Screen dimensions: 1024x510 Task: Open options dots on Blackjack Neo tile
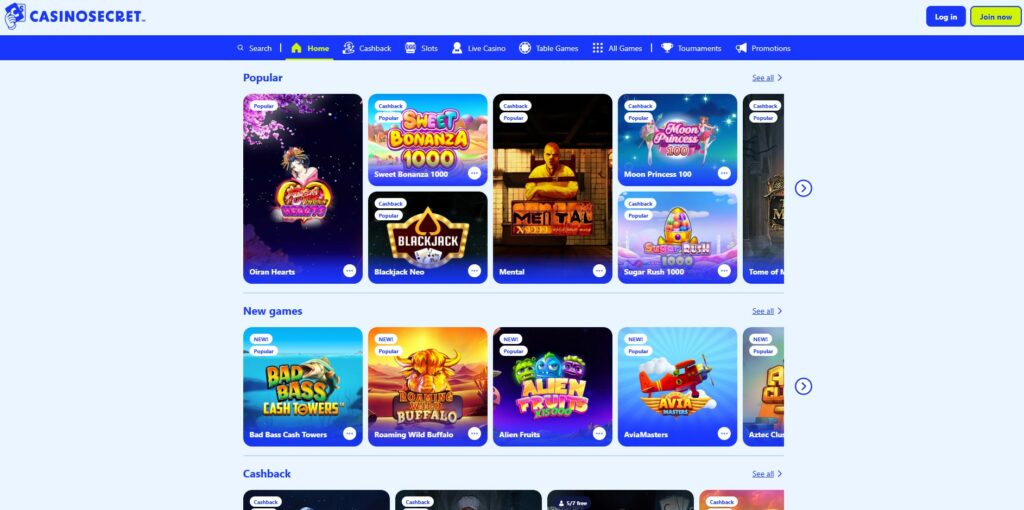475,271
